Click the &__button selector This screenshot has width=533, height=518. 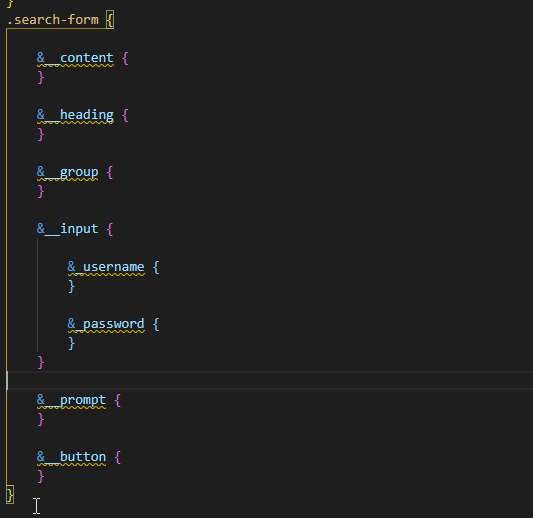point(71,457)
